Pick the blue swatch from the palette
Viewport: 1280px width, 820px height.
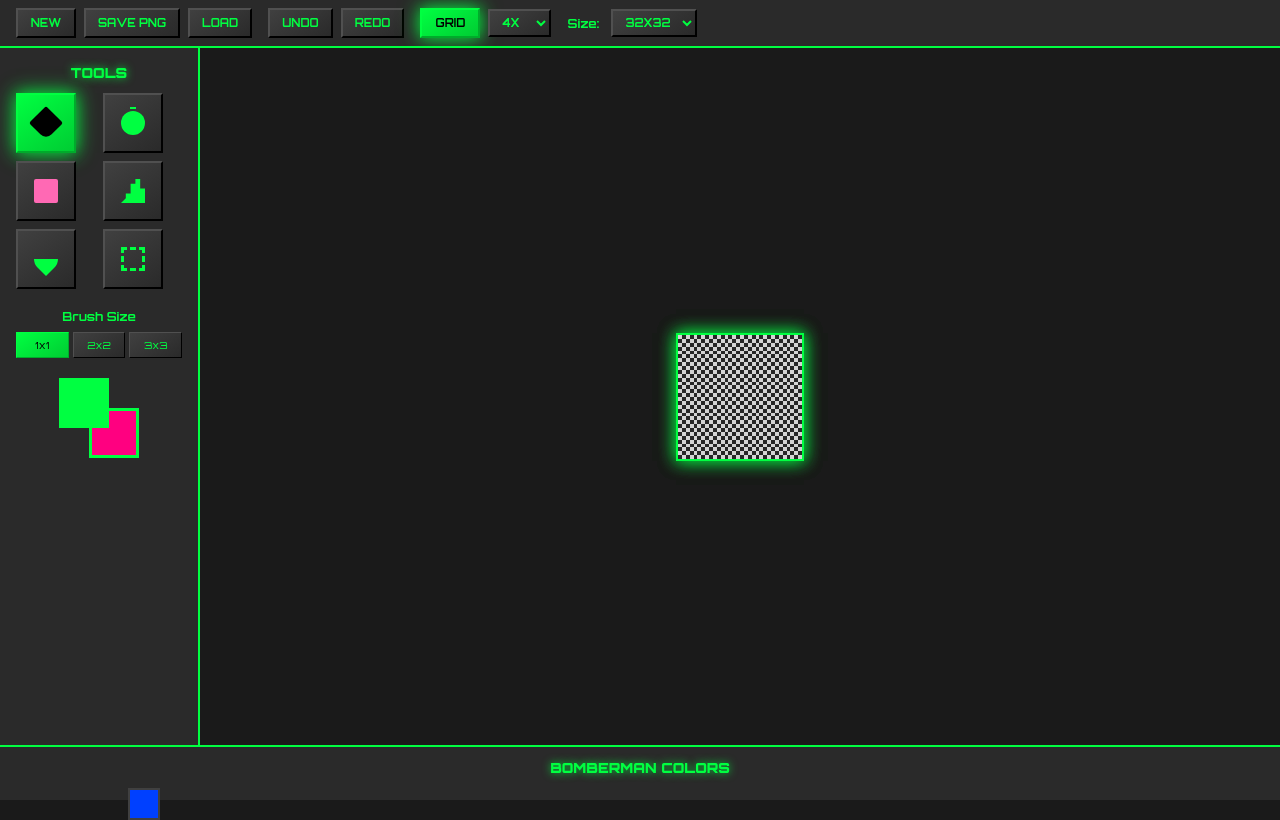144,803
